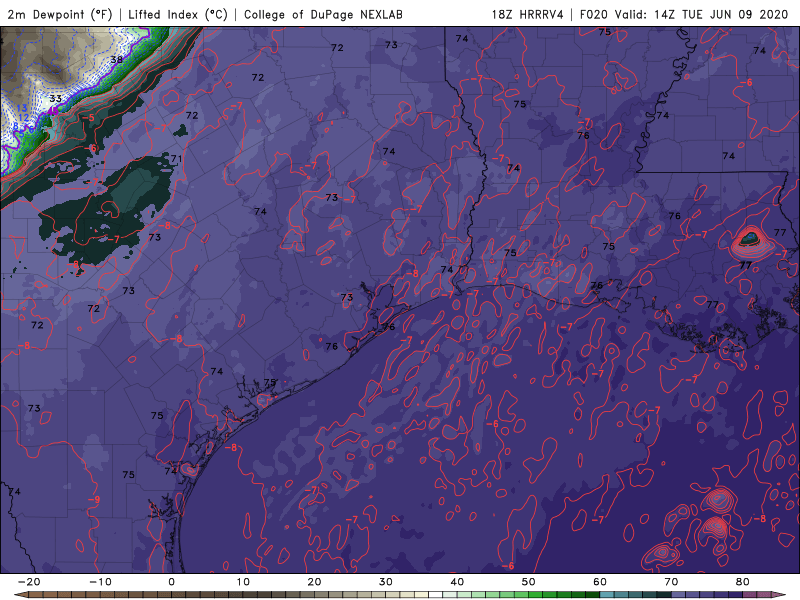This screenshot has height=600, width=800.
Task: Click the "18Z HRRRV4" model run label
Action: pyautogui.click(x=528, y=14)
